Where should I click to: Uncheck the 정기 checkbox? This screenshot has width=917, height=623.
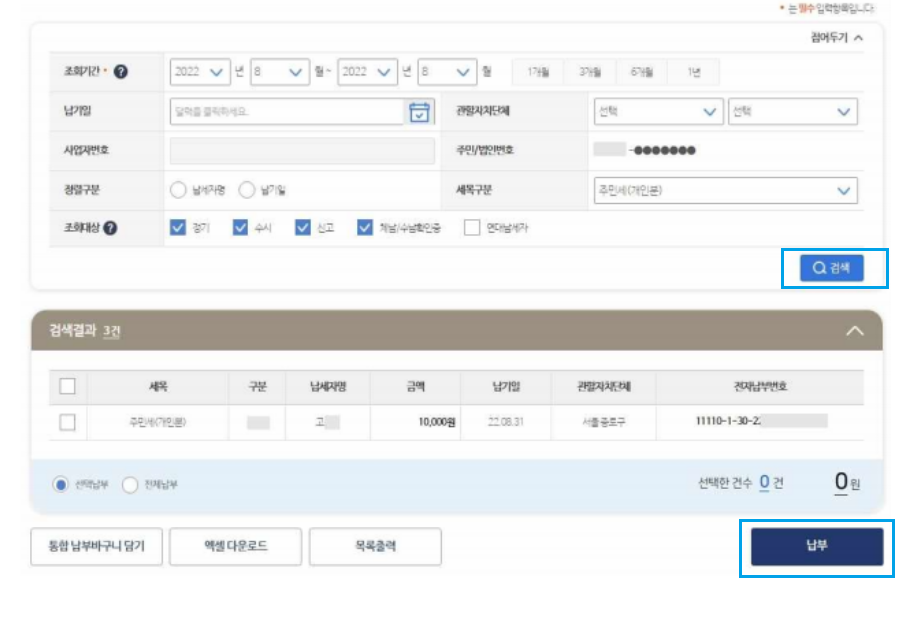coord(178,228)
